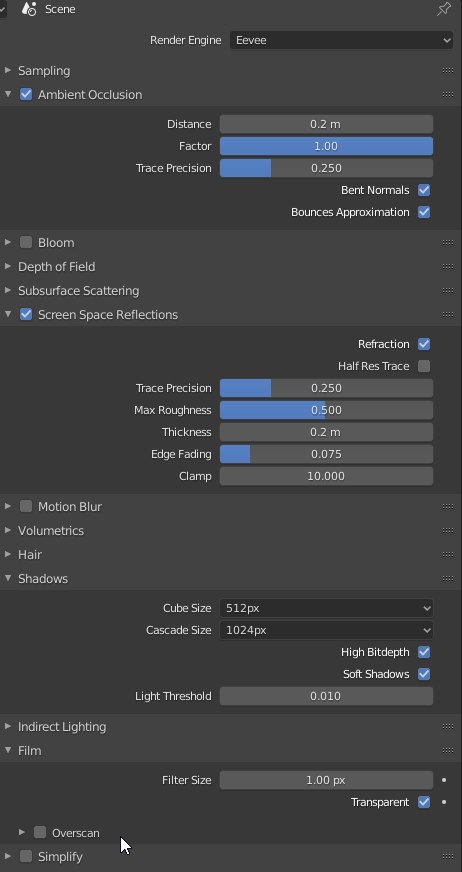This screenshot has width=462, height=872.
Task: Expand the Indirect Lighting panel
Action: click(x=62, y=726)
